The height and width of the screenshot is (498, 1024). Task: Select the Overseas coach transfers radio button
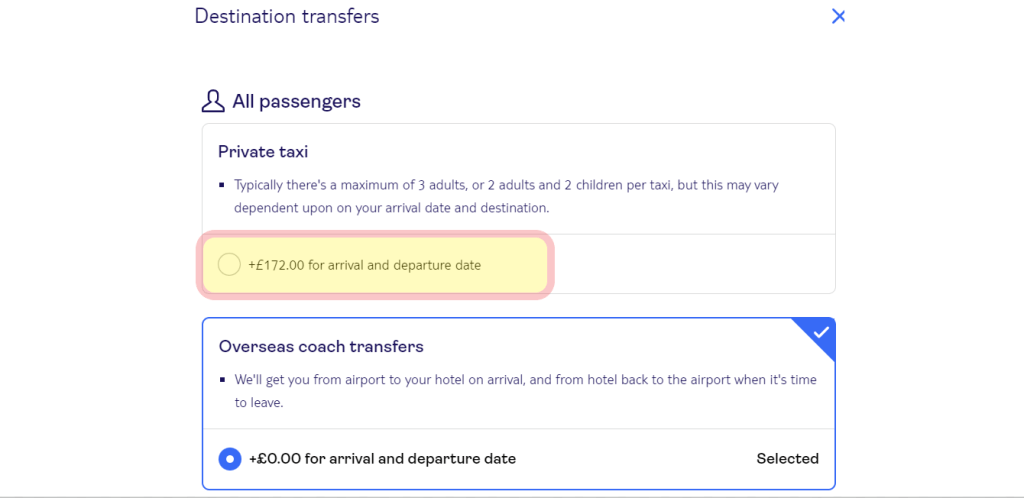230,459
